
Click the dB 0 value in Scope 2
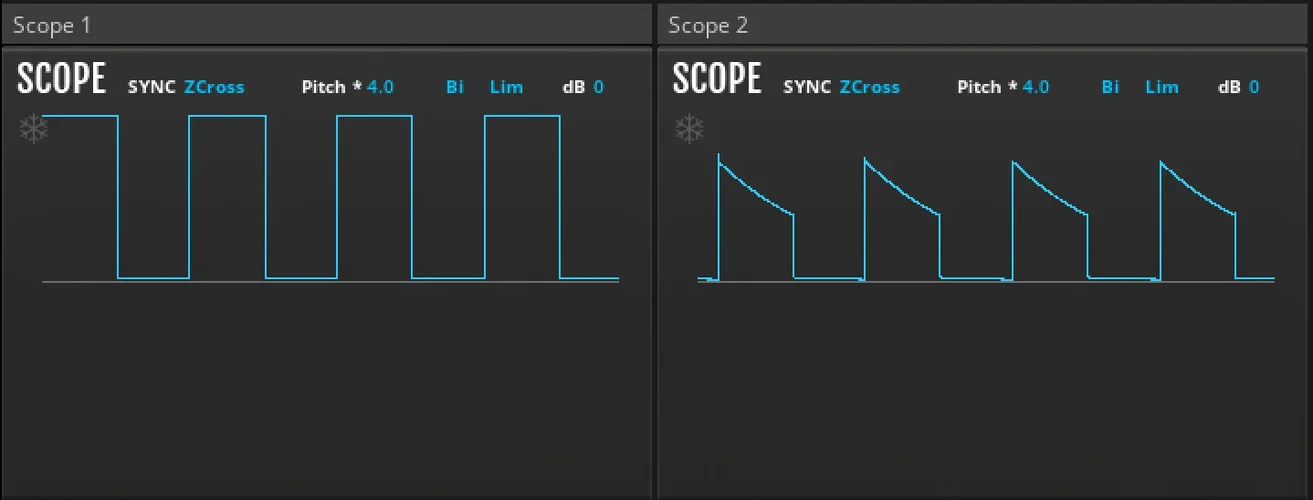pyautogui.click(x=1254, y=87)
